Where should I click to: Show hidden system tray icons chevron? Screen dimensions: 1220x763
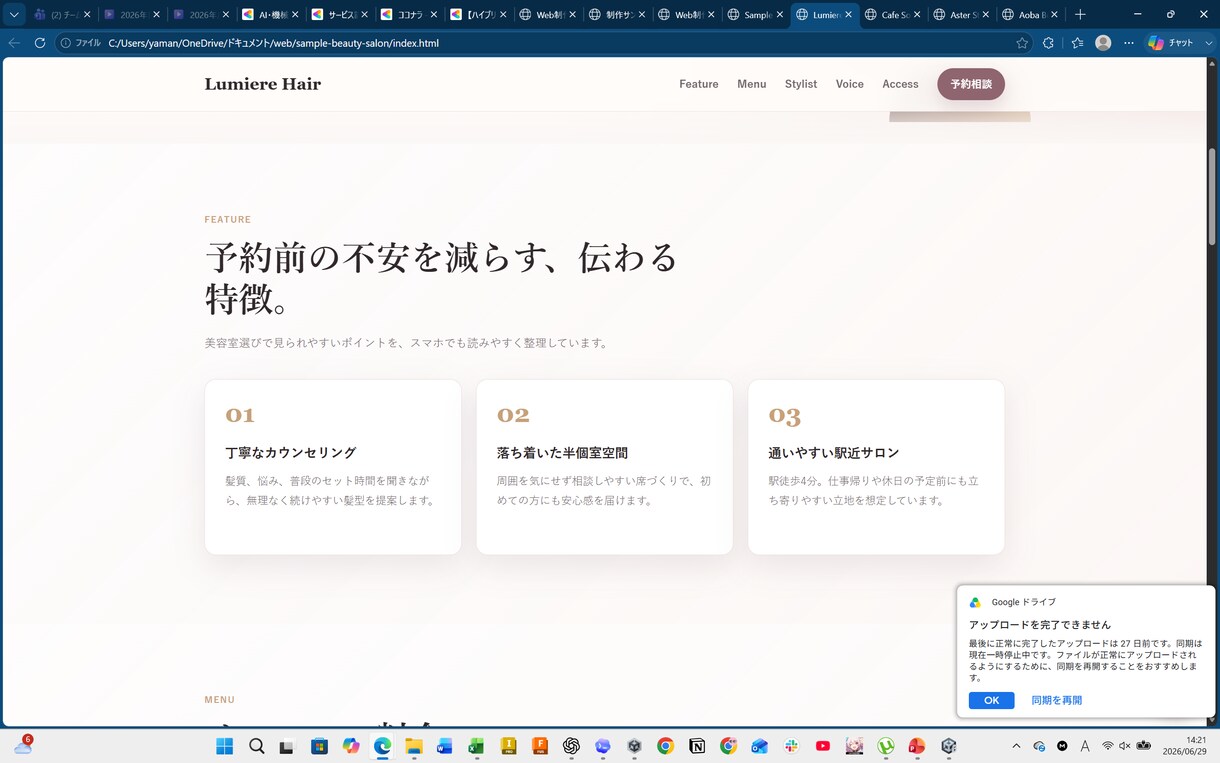tap(1016, 746)
